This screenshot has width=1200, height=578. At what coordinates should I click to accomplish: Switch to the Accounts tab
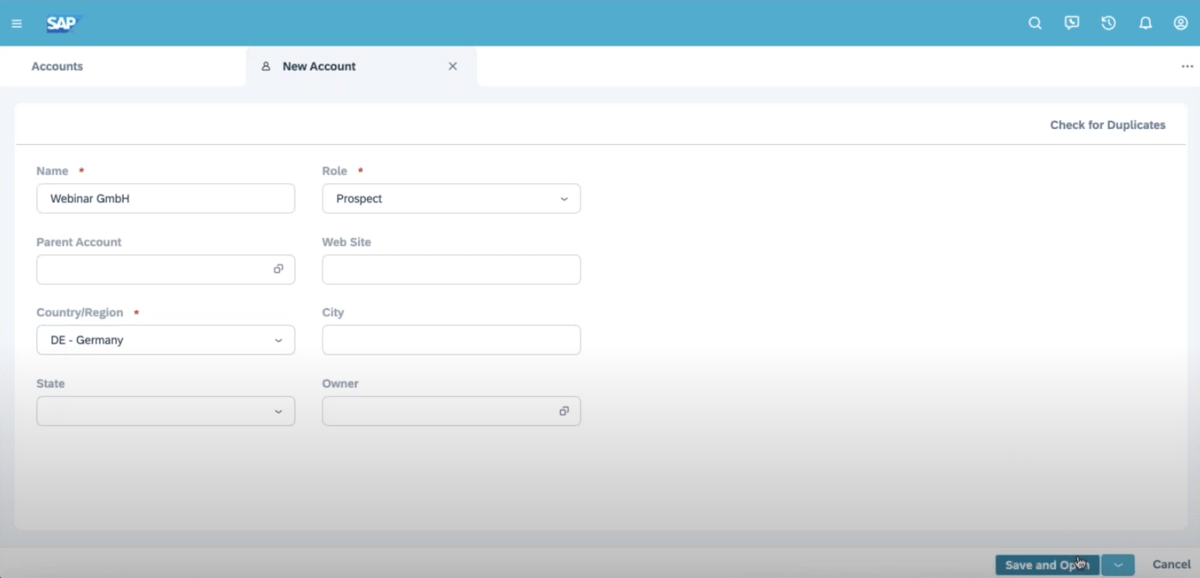click(x=57, y=66)
